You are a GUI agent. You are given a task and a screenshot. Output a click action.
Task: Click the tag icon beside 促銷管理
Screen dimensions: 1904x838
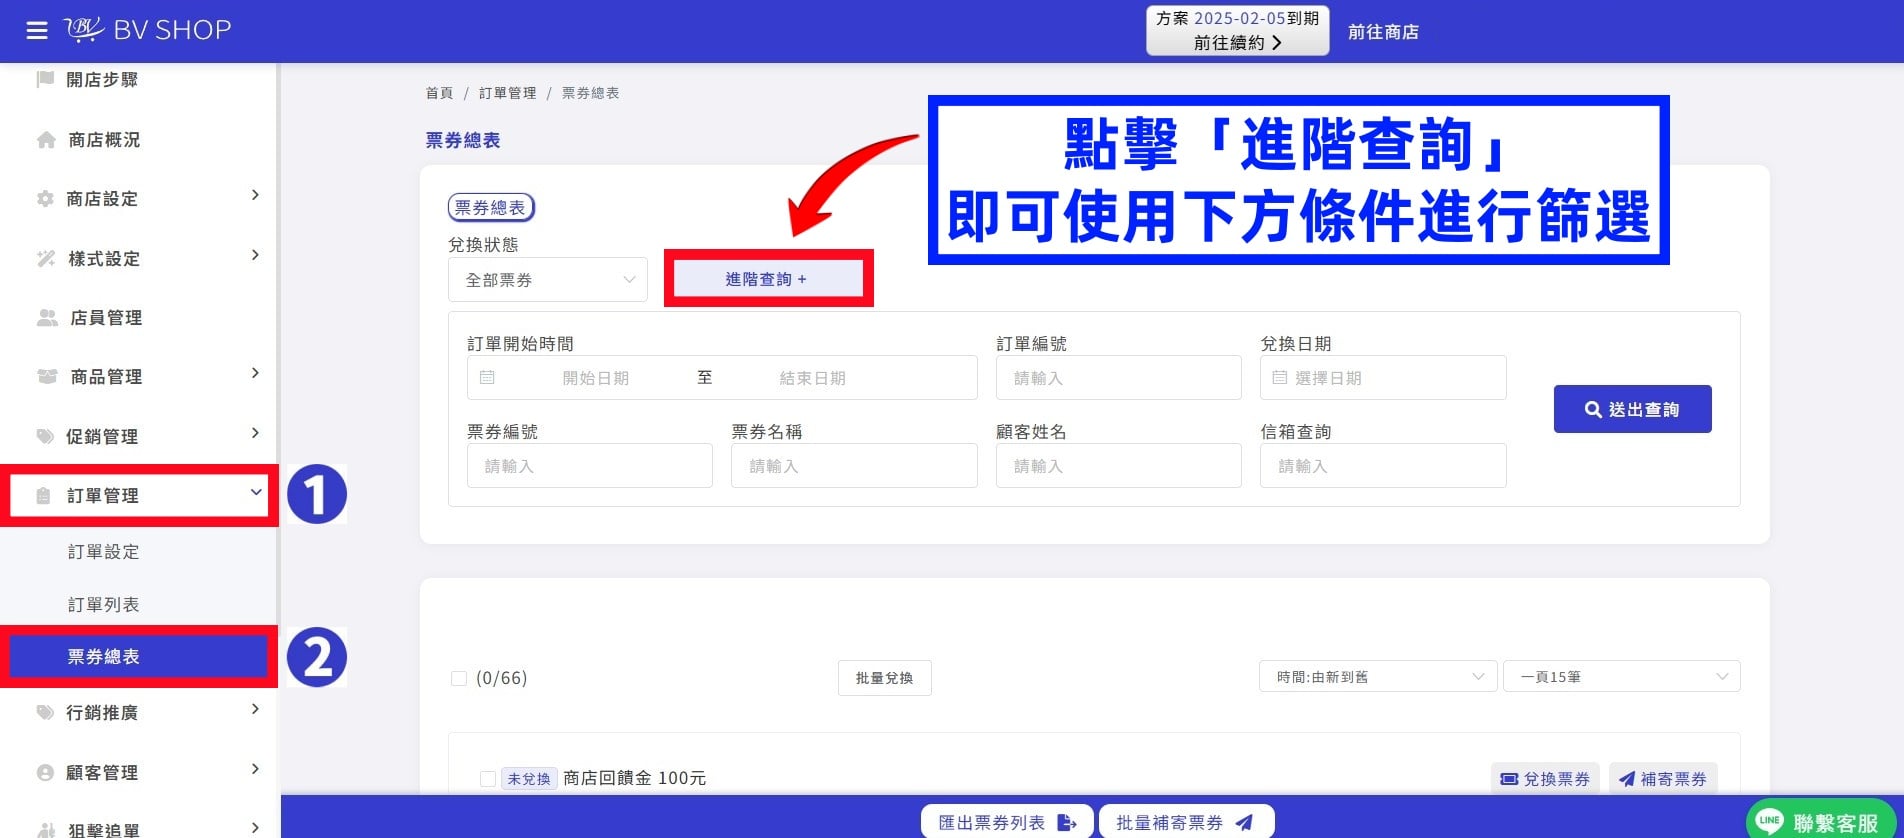45,436
